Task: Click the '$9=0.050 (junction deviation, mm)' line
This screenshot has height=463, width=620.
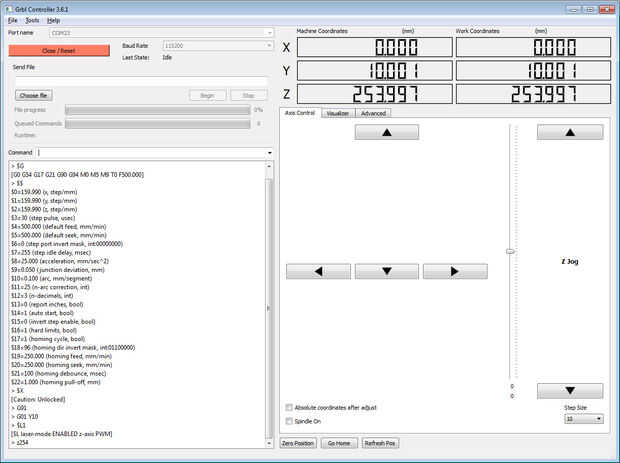Action: coord(58,270)
